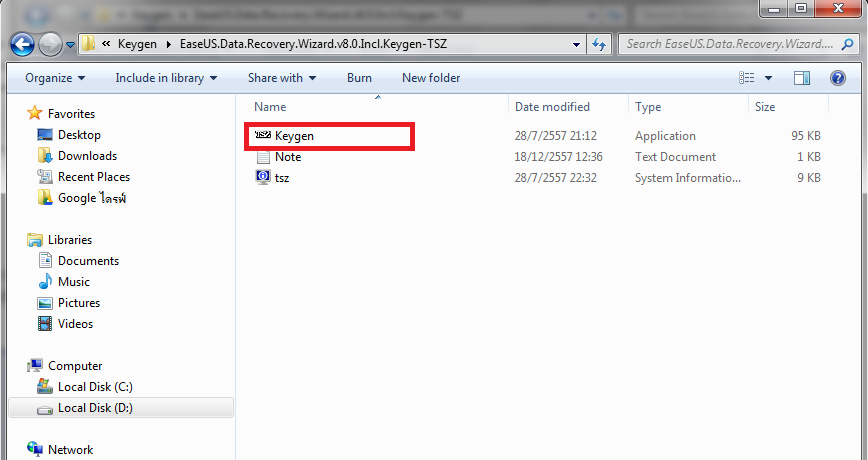
Task: Open the Documents library
Action: click(x=88, y=261)
